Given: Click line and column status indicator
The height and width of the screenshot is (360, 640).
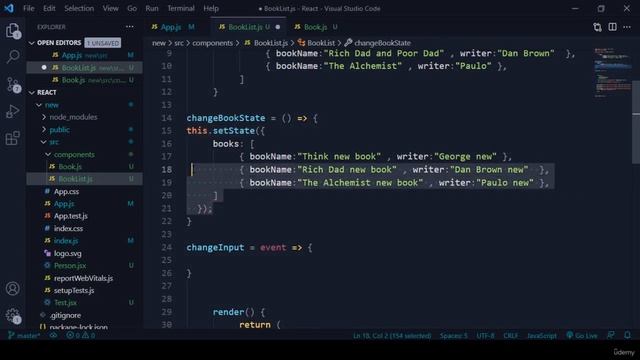Looking at the screenshot, I should [x=392, y=336].
